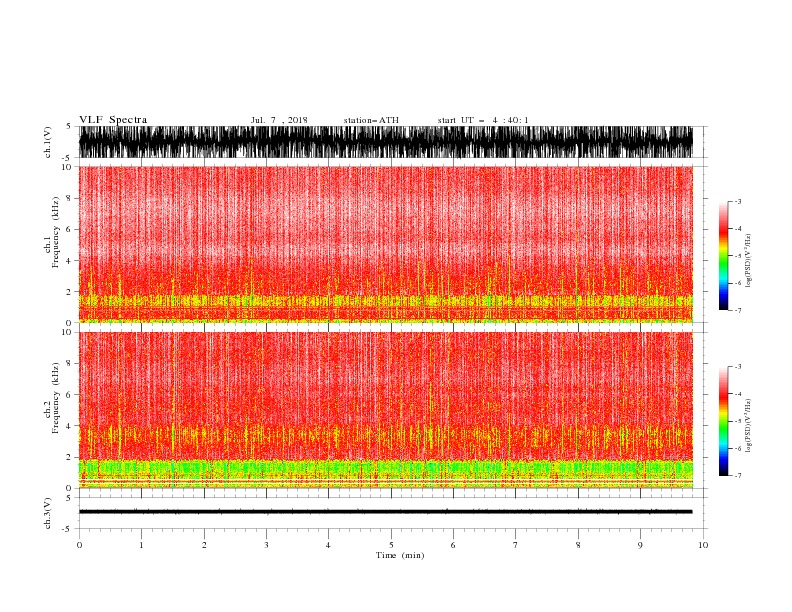Click the ch.1 "Frequency (kHz)" axis label
792x612 pixels.
coord(56,232)
